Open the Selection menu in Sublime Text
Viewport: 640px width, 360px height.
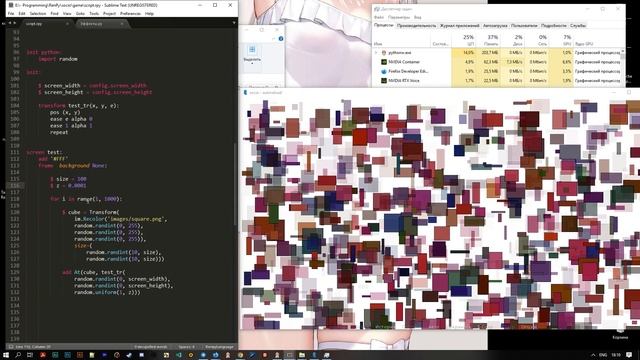(x=38, y=13)
